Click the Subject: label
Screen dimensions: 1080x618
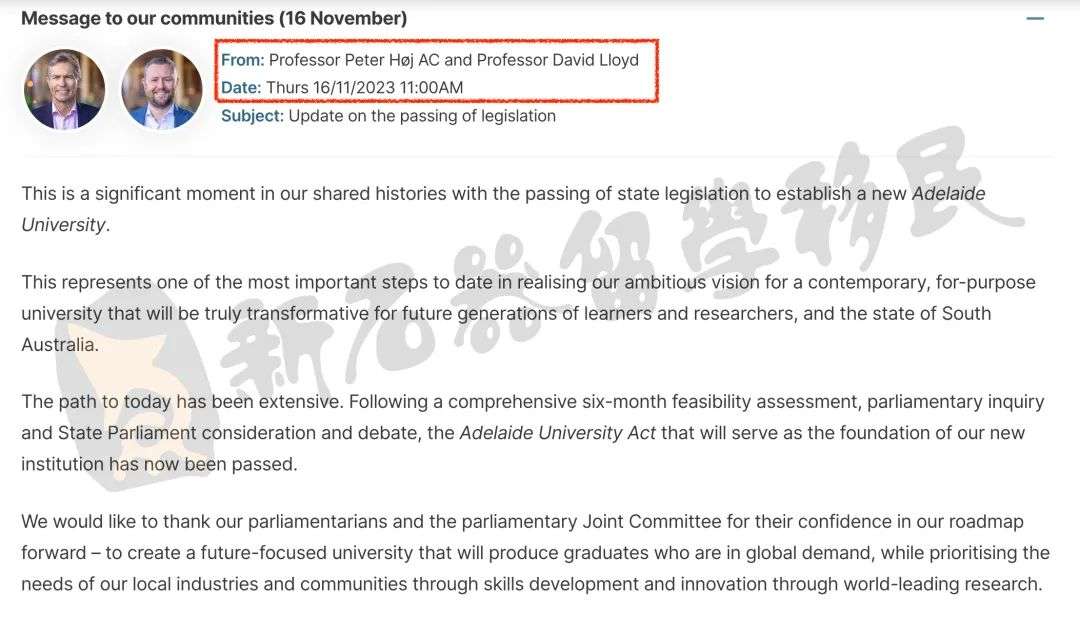(252, 116)
